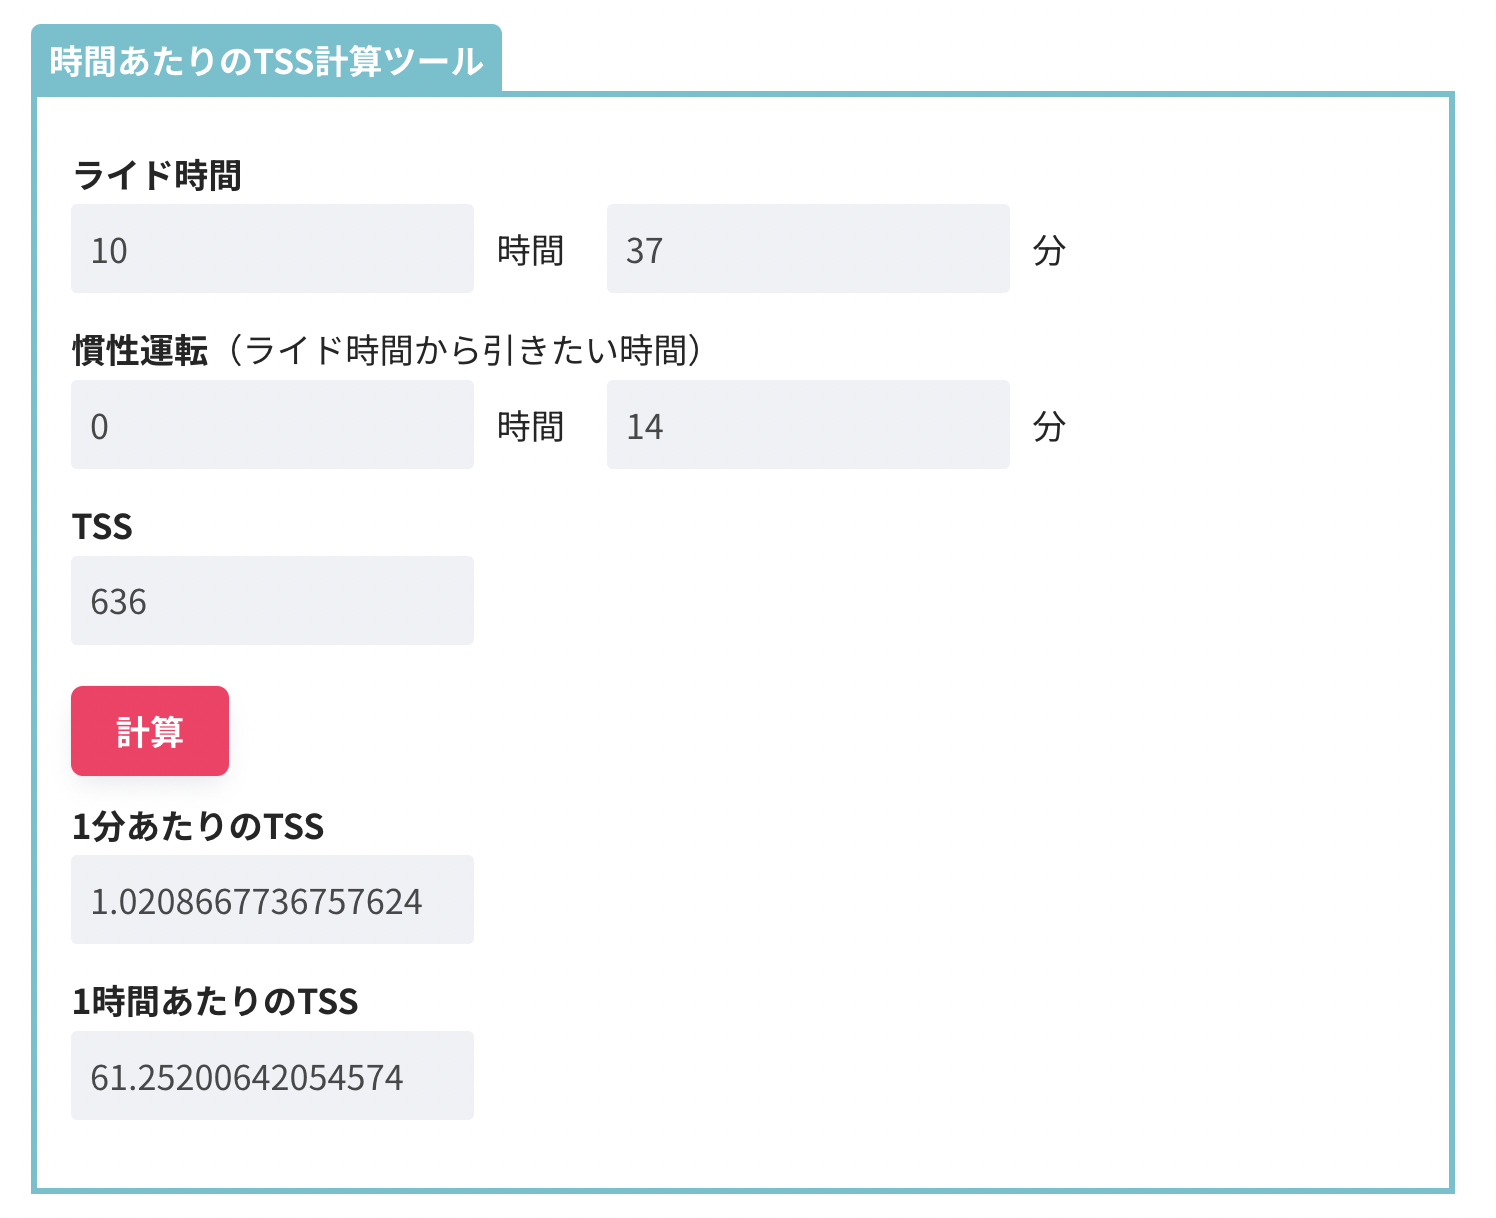Click the ライド時間 label
This screenshot has height=1218, width=1496.
(x=157, y=176)
